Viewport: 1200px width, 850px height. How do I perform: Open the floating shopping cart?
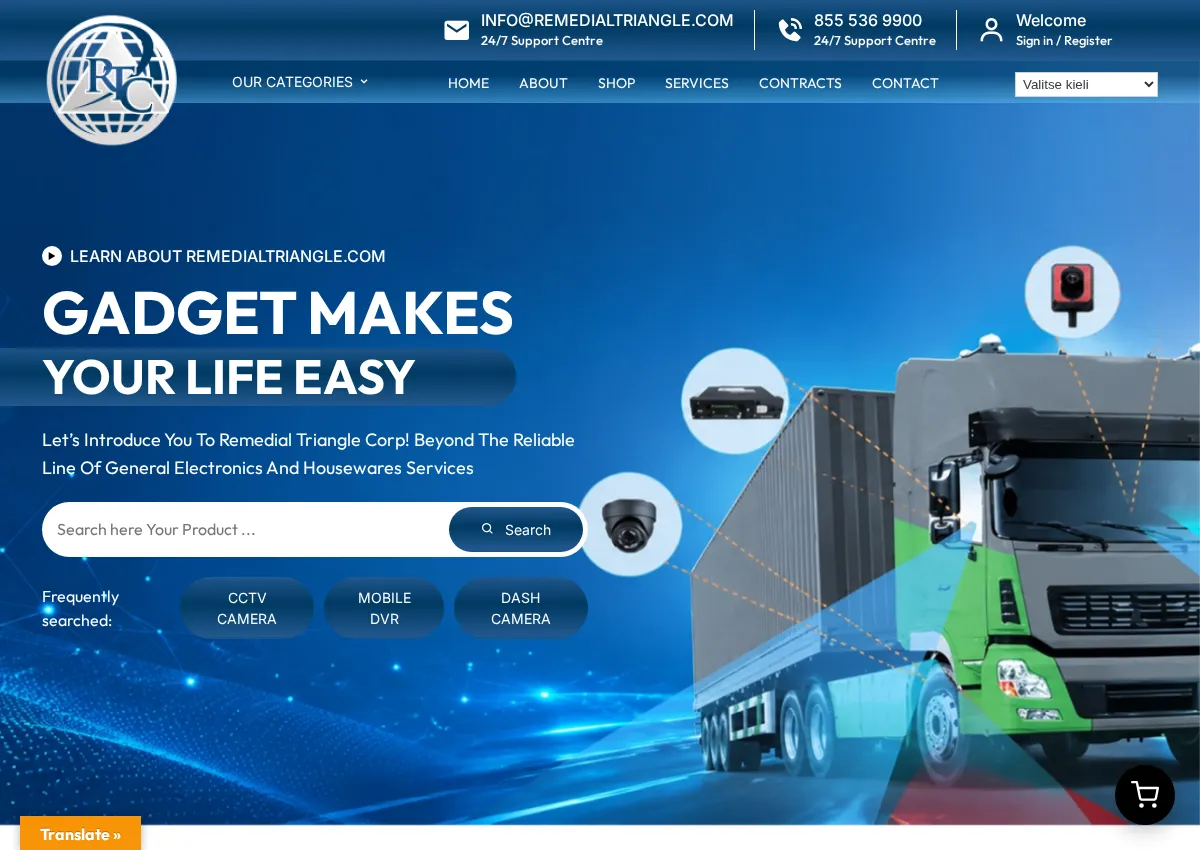(1145, 795)
